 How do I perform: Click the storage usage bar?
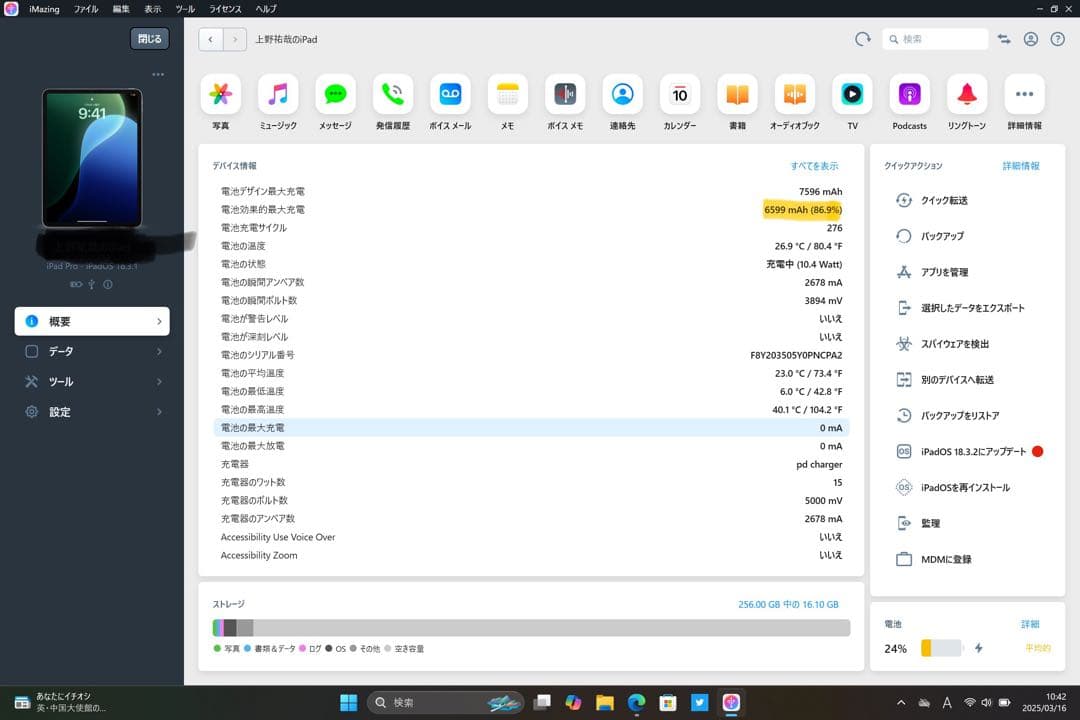click(x=530, y=628)
